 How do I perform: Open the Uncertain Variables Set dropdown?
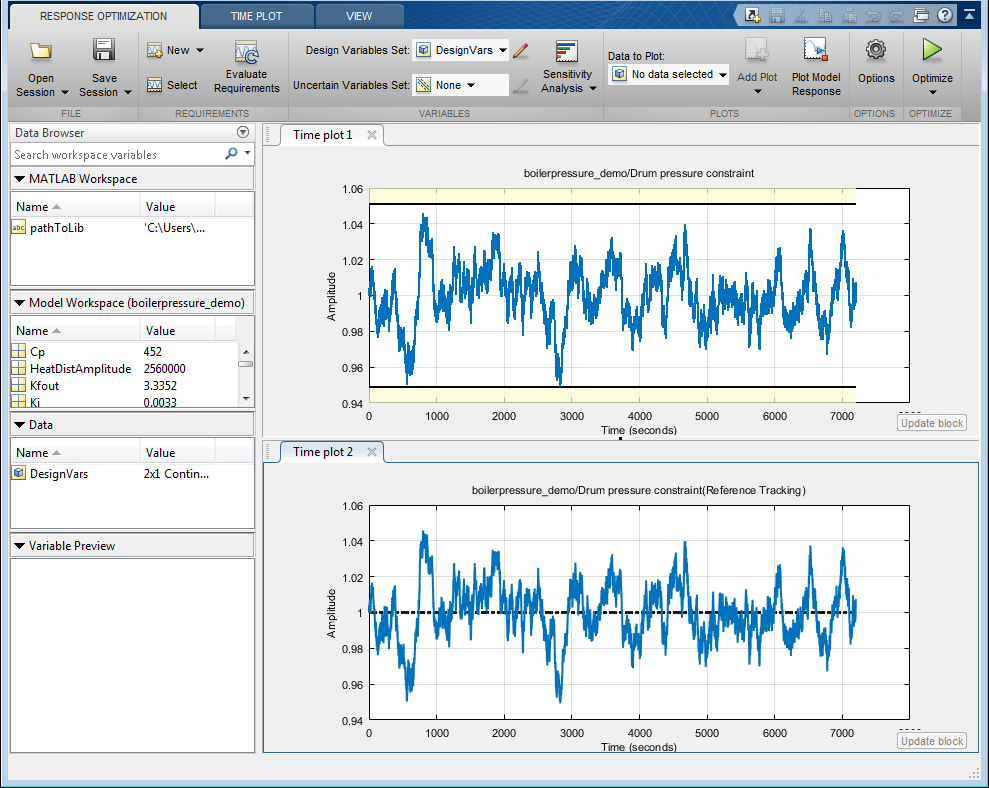[x=460, y=85]
